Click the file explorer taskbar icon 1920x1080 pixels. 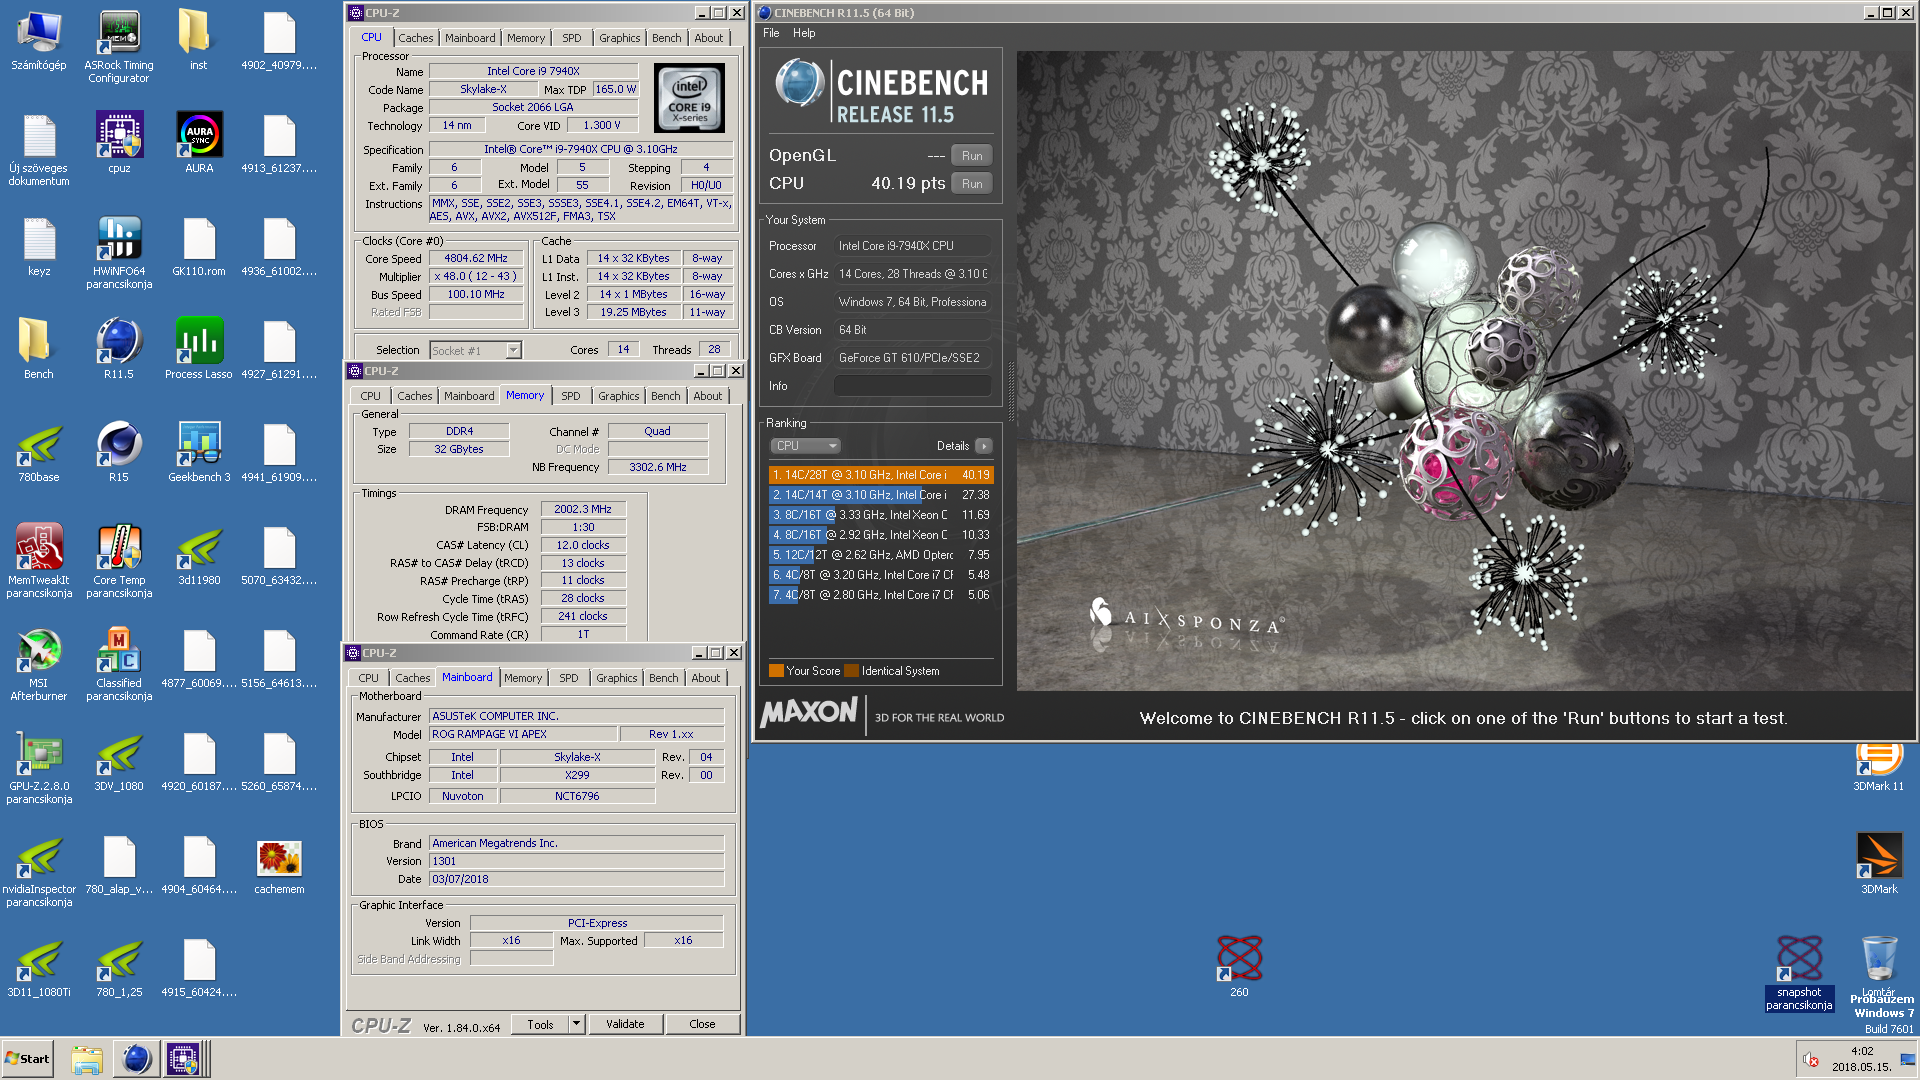tap(87, 1059)
